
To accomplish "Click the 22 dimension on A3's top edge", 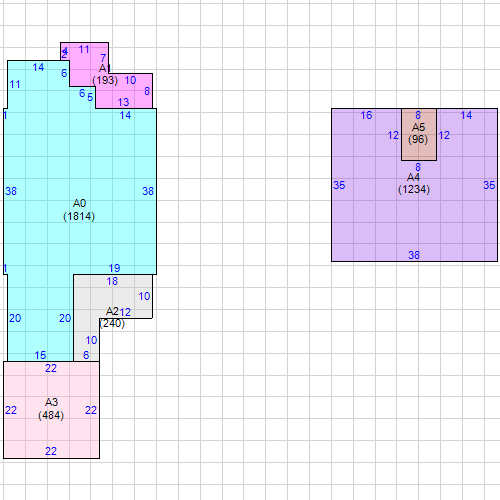I will 51,368.
